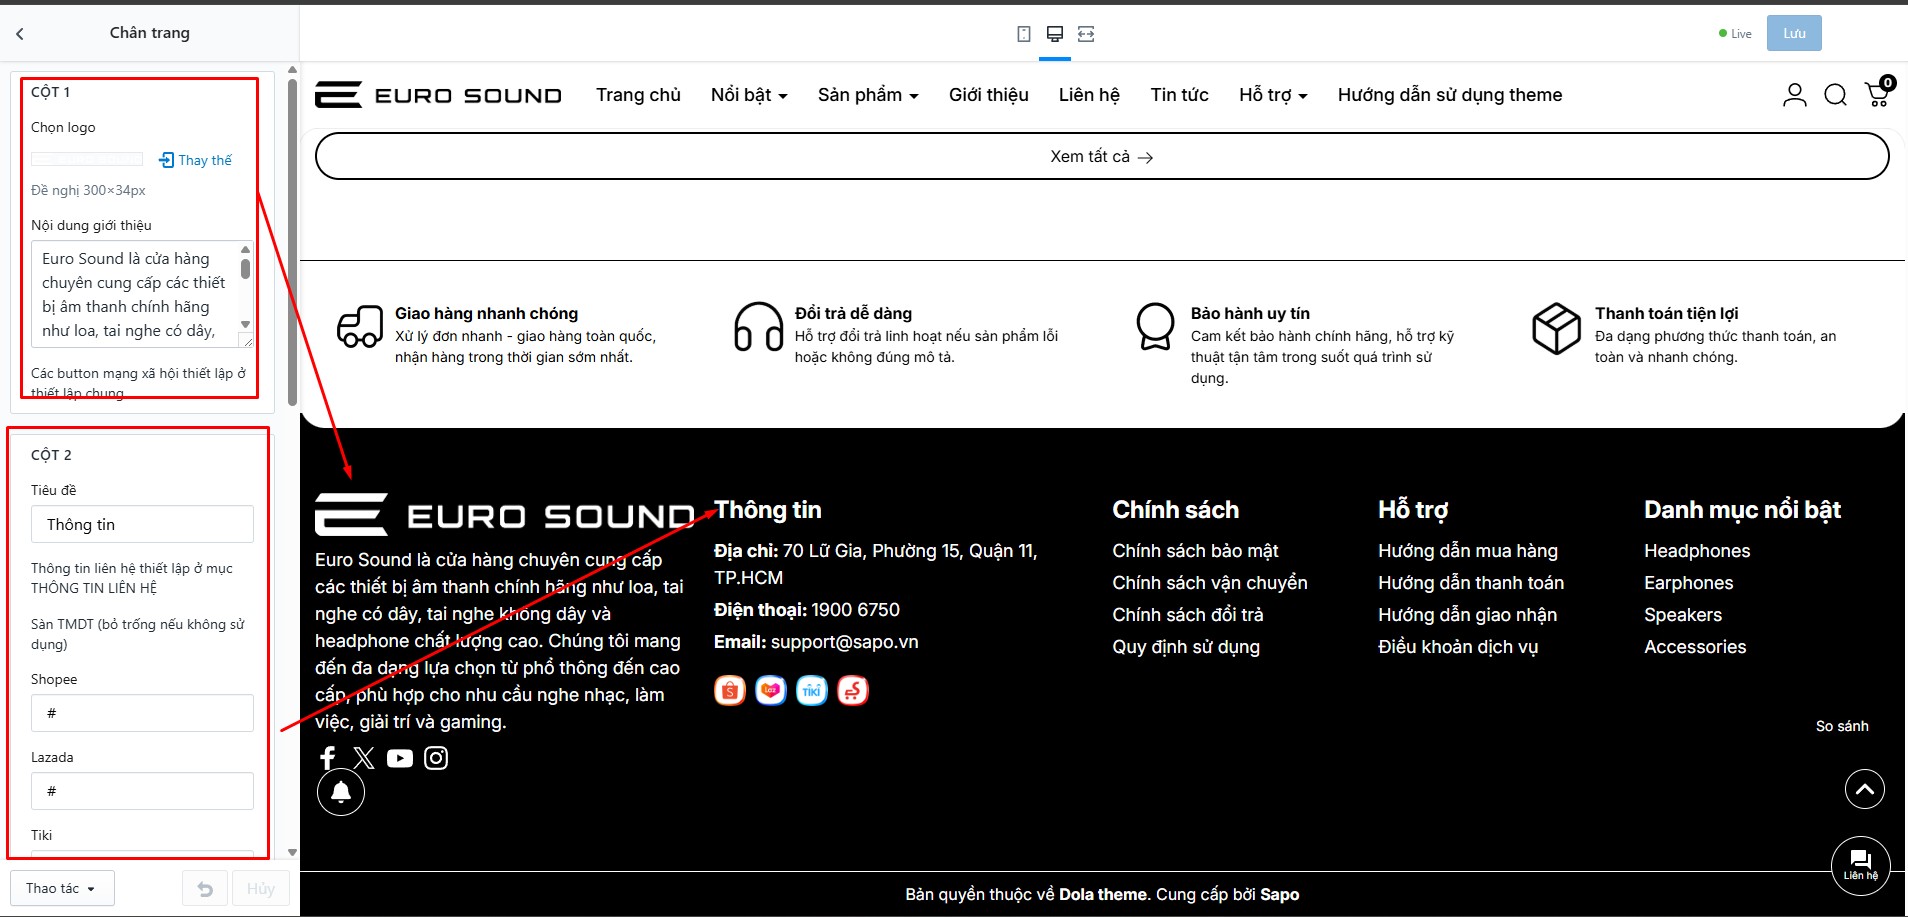1908x917 pixels.
Task: Click the Euro Sound header logo
Action: pyautogui.click(x=438, y=95)
